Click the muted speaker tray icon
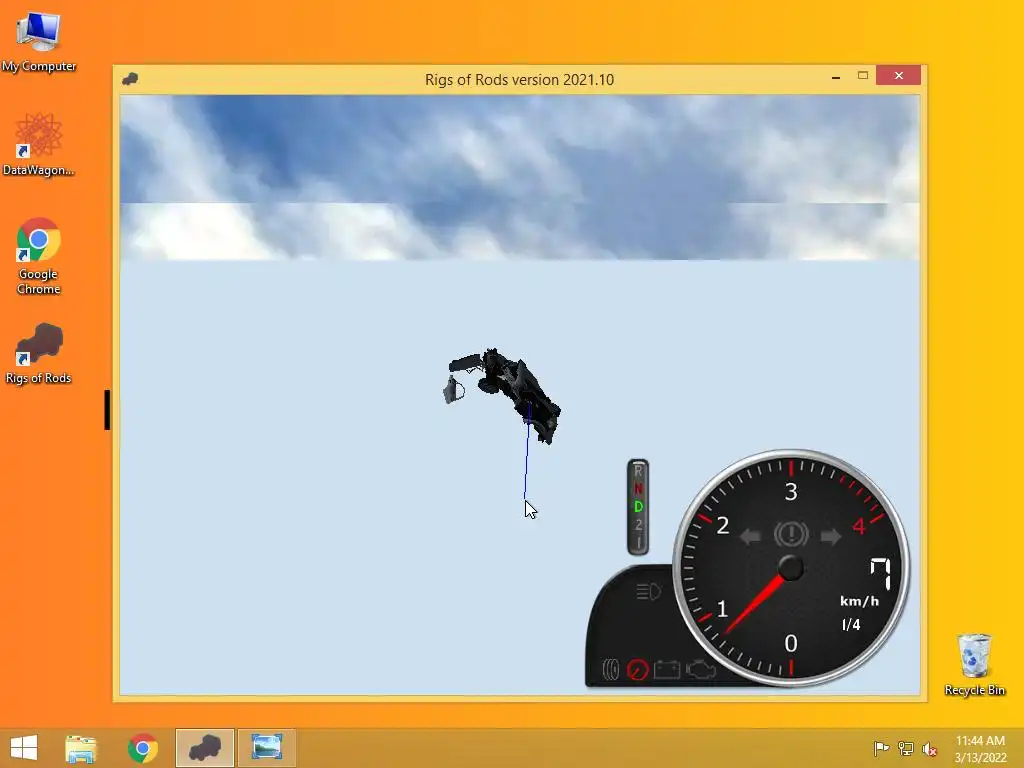 tap(929, 749)
